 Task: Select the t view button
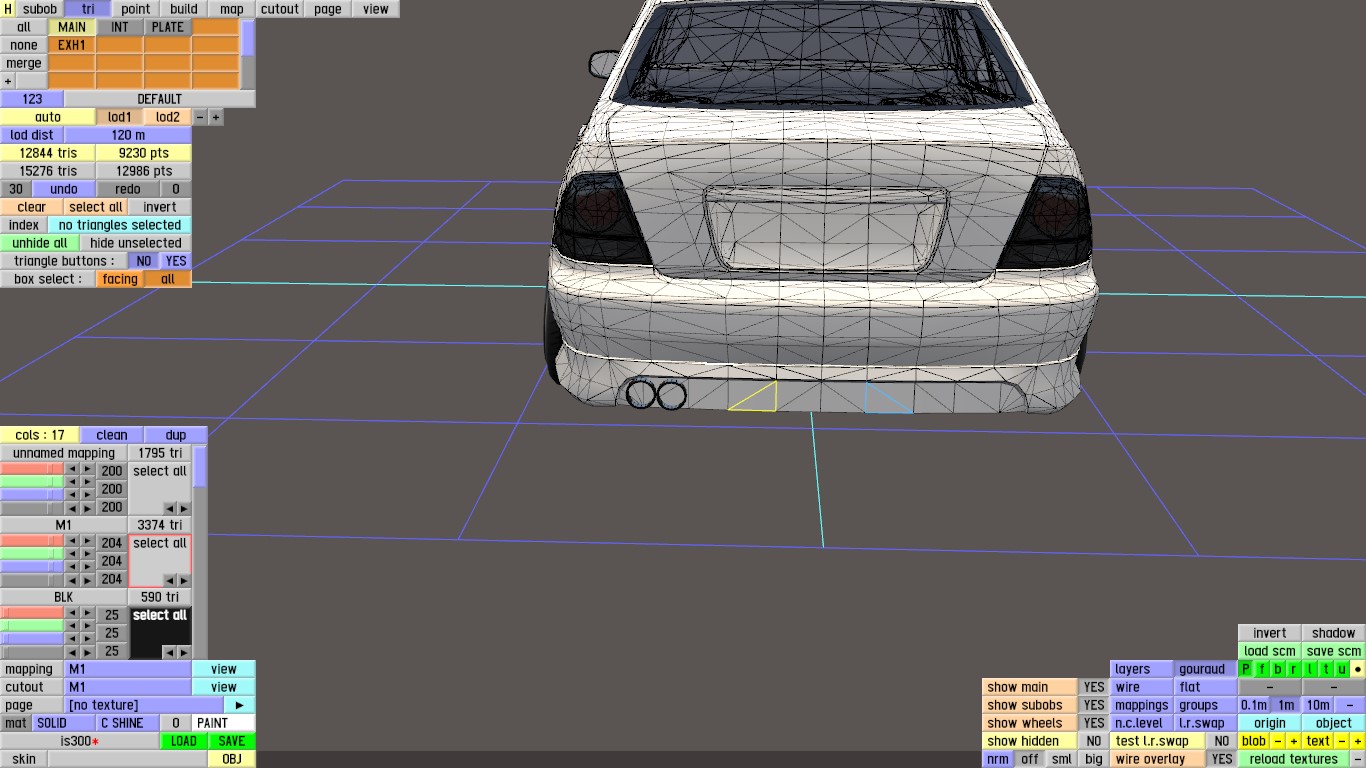coord(1326,669)
